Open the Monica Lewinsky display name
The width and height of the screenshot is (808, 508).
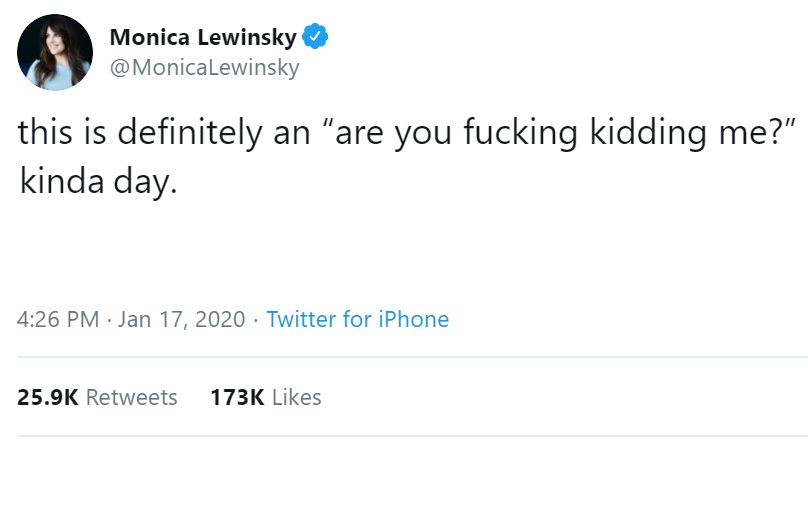click(x=203, y=38)
